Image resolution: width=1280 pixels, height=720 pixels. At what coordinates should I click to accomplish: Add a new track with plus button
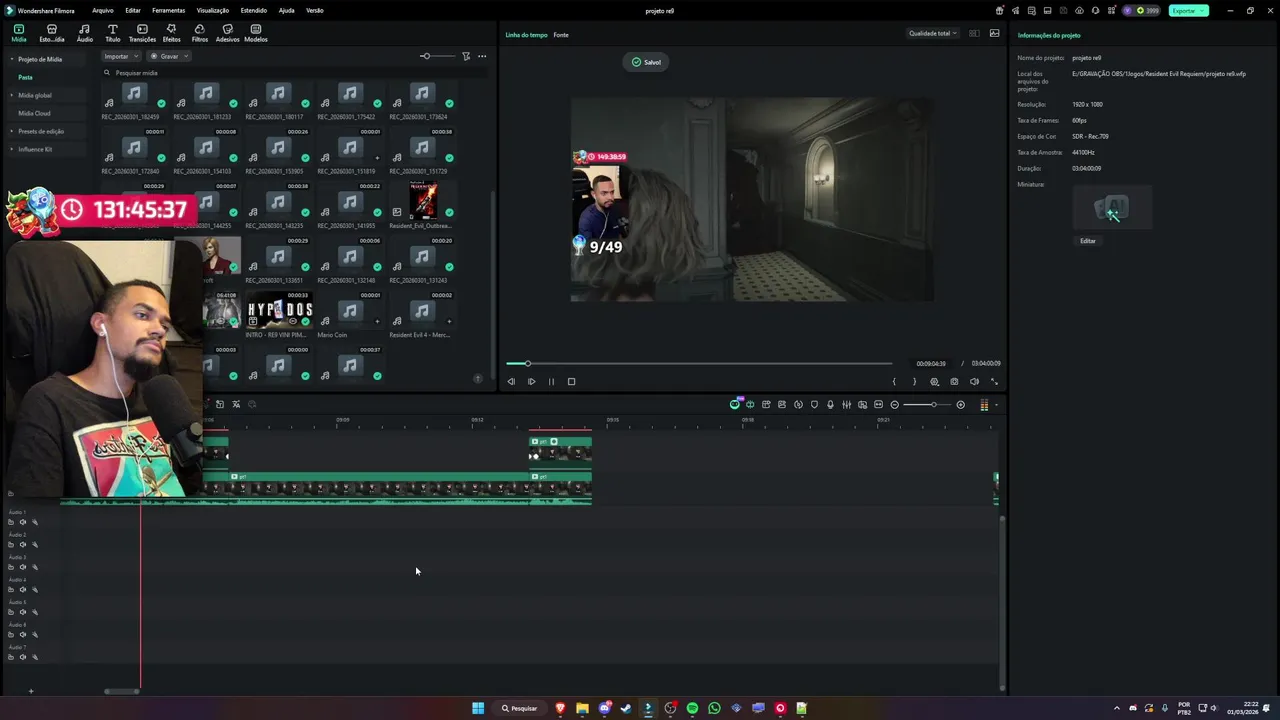(30, 691)
